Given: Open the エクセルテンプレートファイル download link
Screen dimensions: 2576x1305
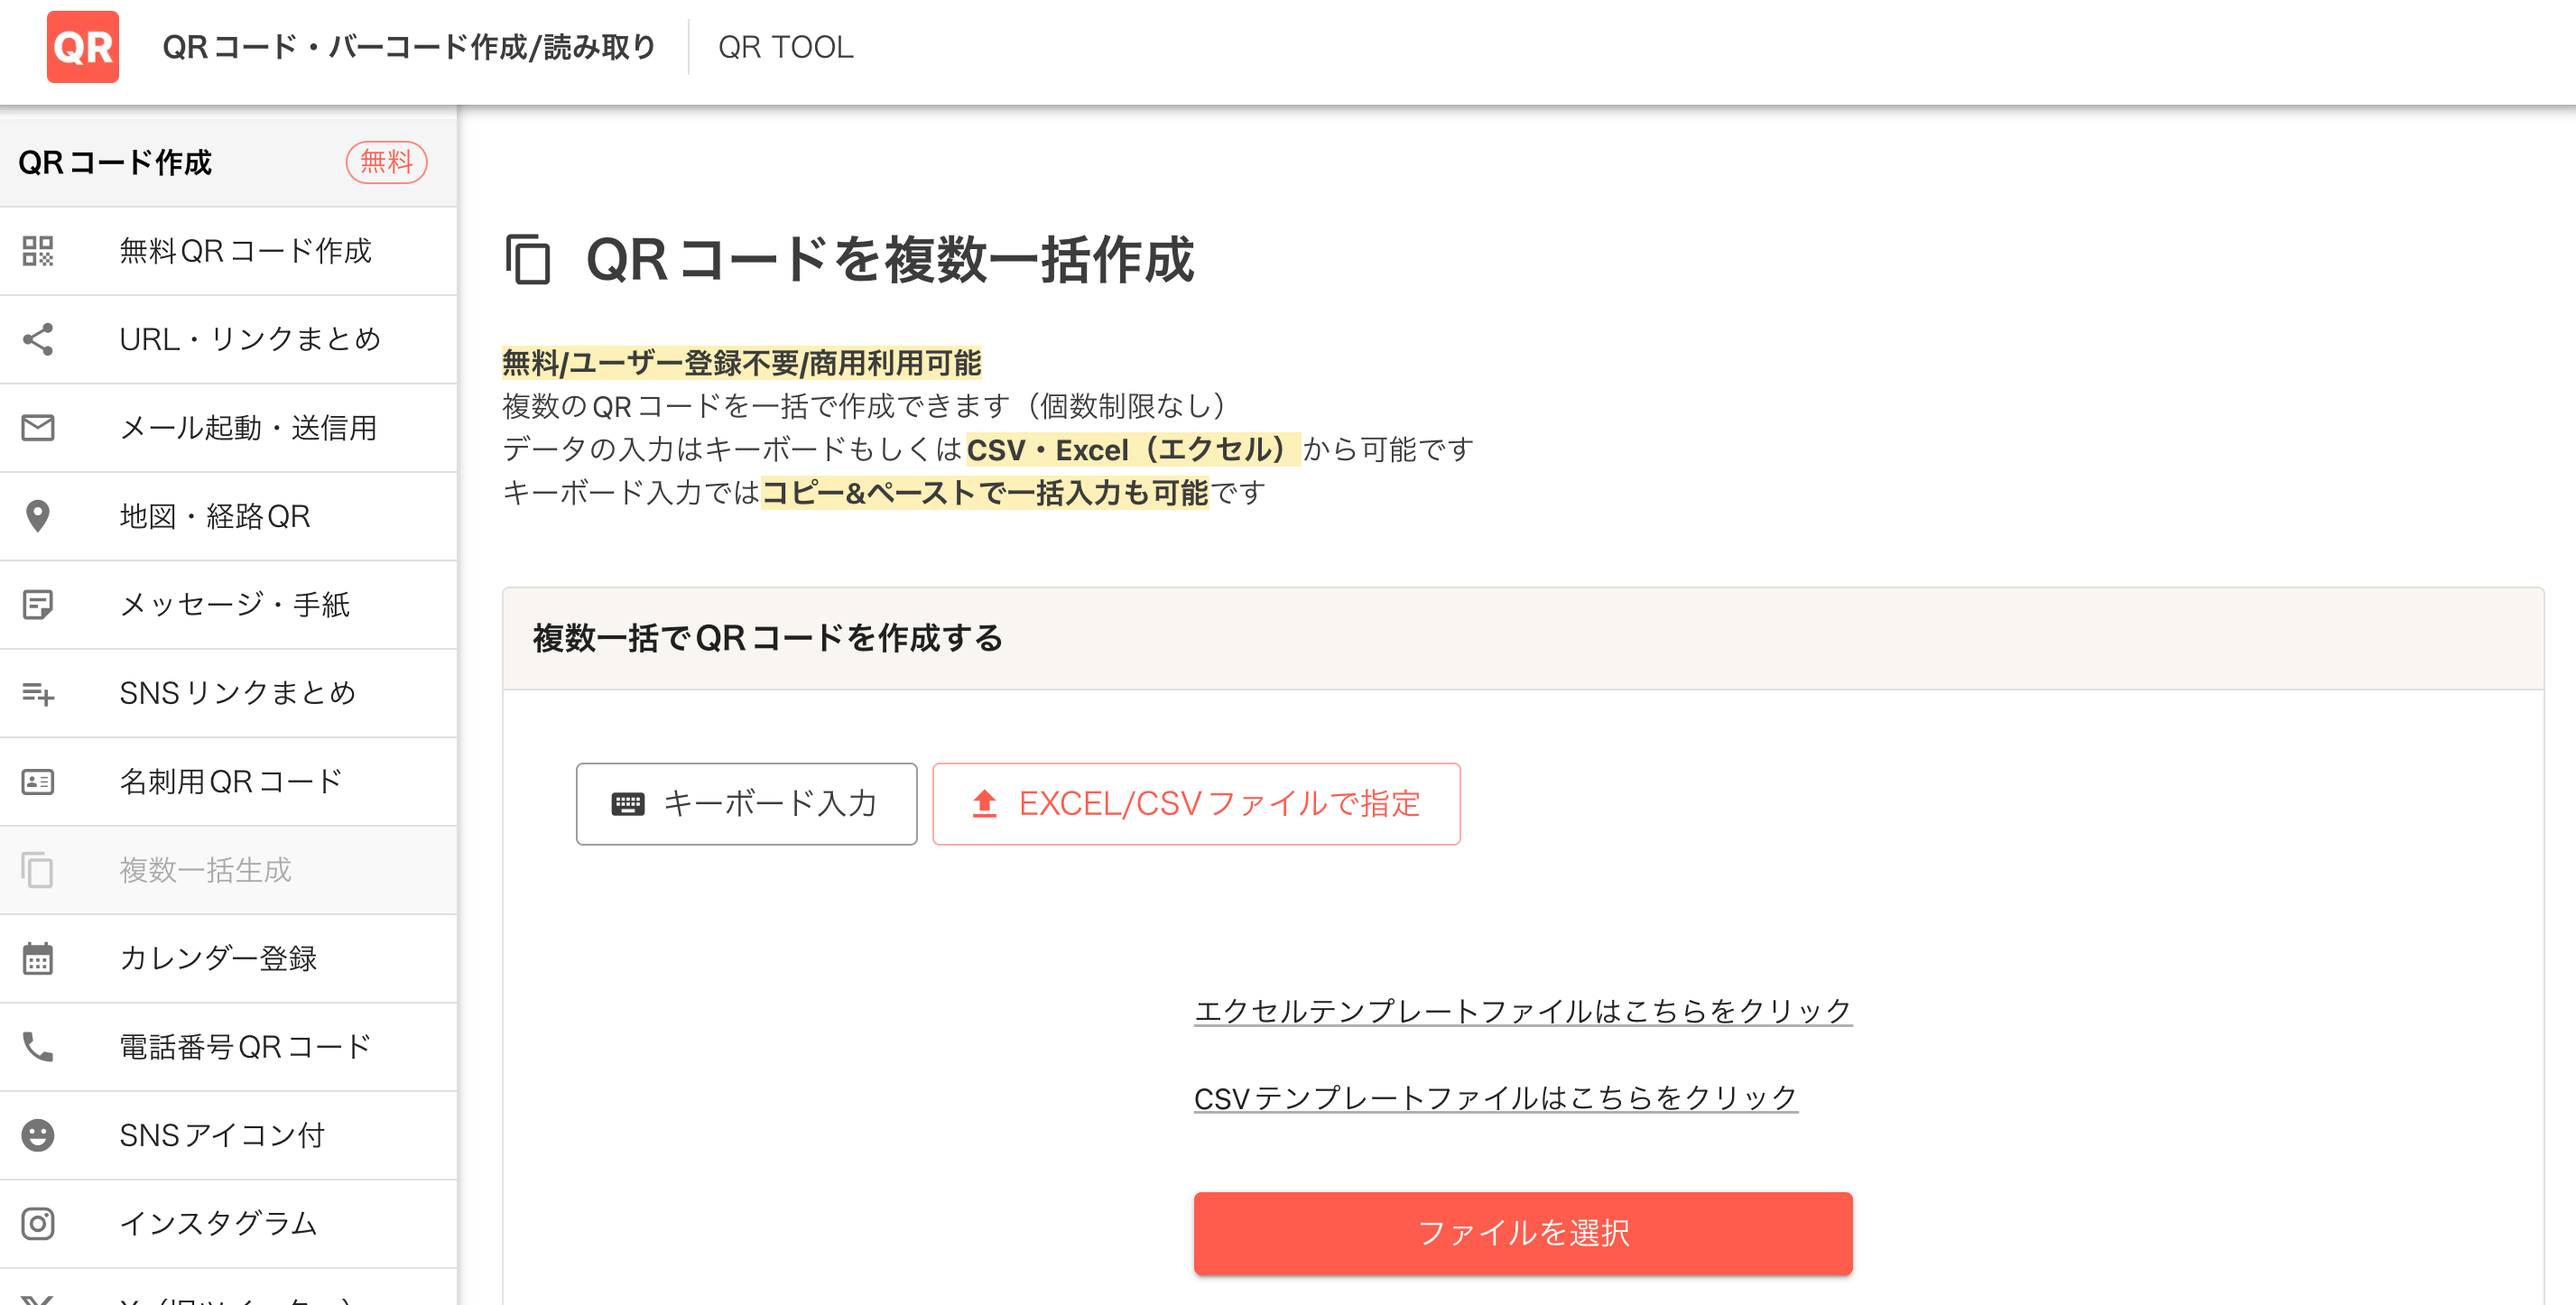Looking at the screenshot, I should click(1522, 1010).
